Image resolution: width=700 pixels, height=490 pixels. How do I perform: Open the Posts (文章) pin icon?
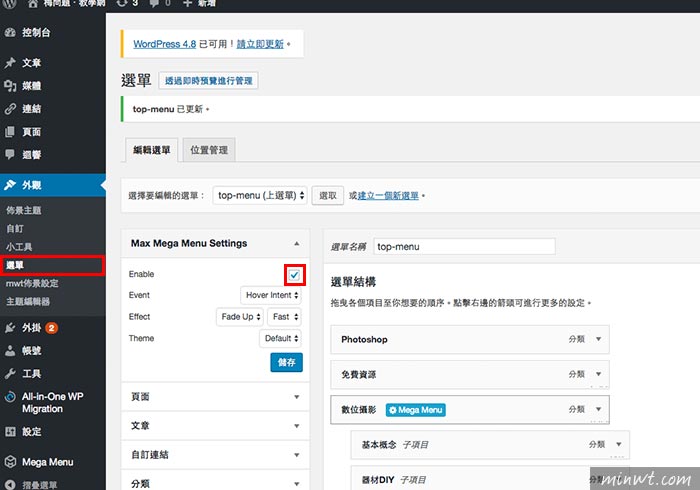click(10, 63)
